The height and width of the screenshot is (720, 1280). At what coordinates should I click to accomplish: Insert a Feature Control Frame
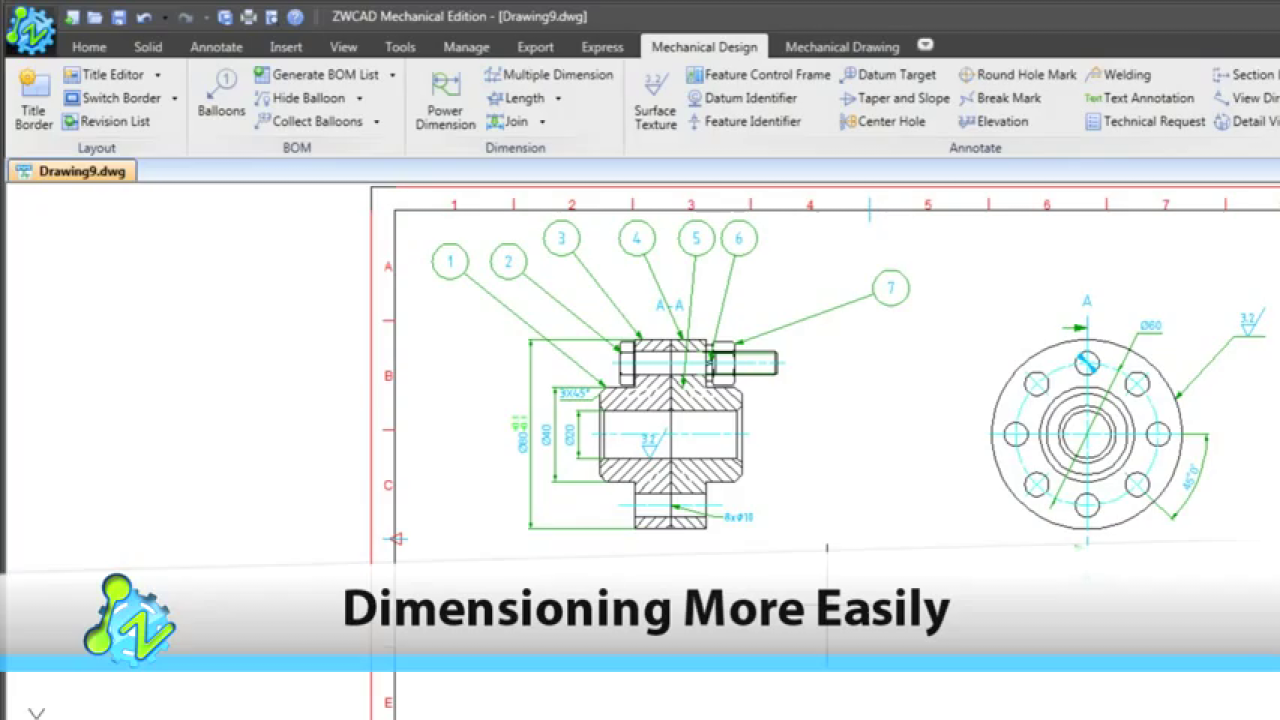pos(759,75)
